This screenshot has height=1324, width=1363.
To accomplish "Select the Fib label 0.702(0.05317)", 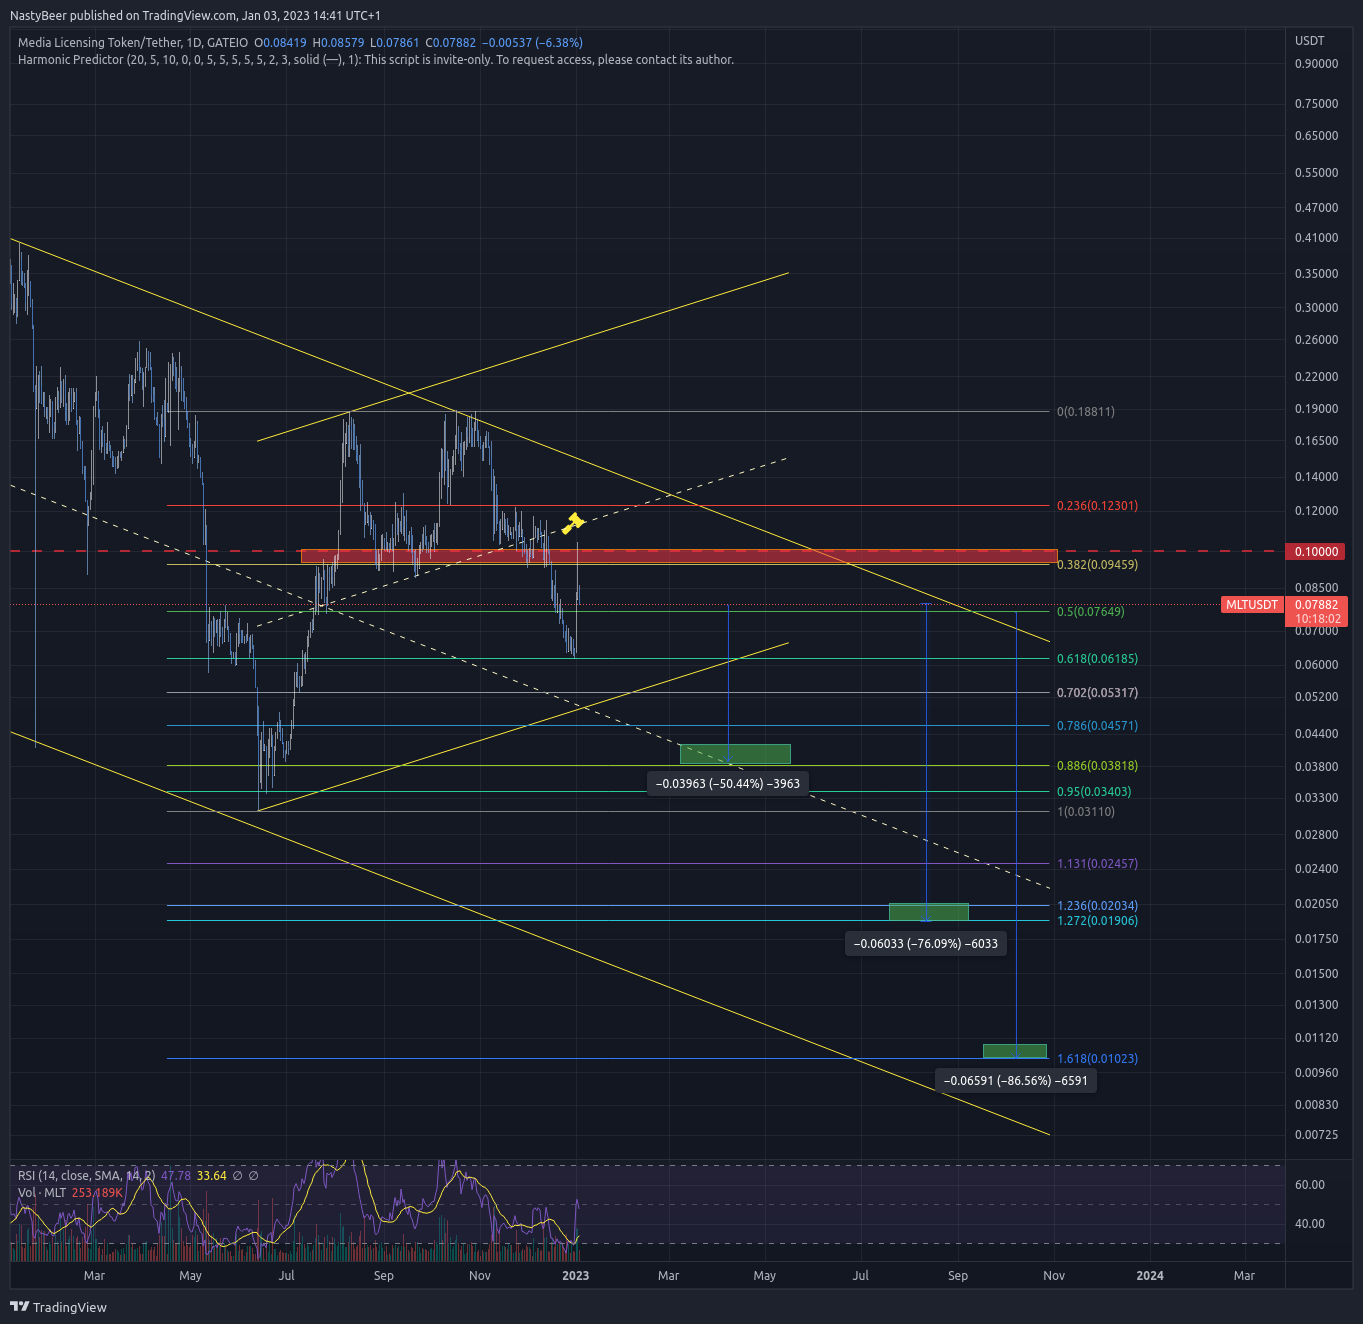I will (x=1097, y=693).
